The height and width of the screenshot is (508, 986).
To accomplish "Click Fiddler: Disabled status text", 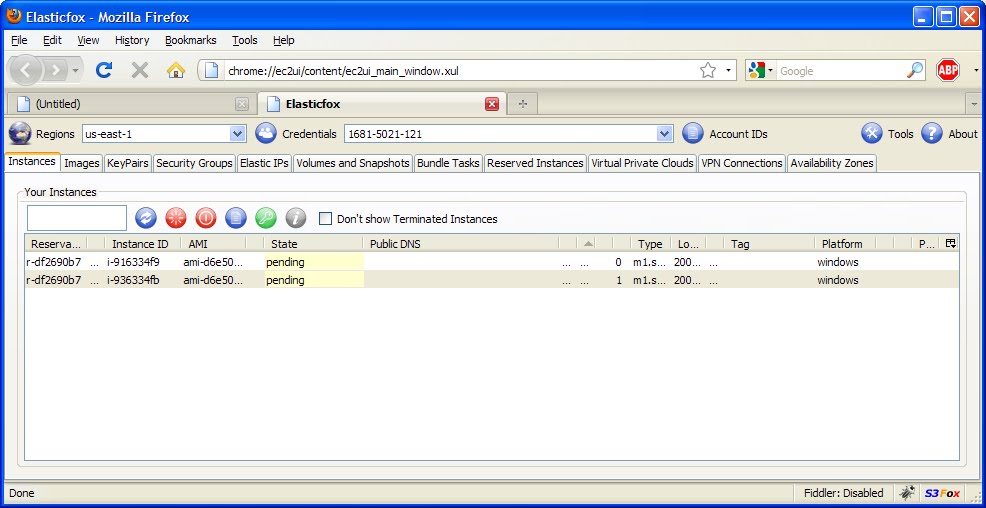I will (x=844, y=493).
